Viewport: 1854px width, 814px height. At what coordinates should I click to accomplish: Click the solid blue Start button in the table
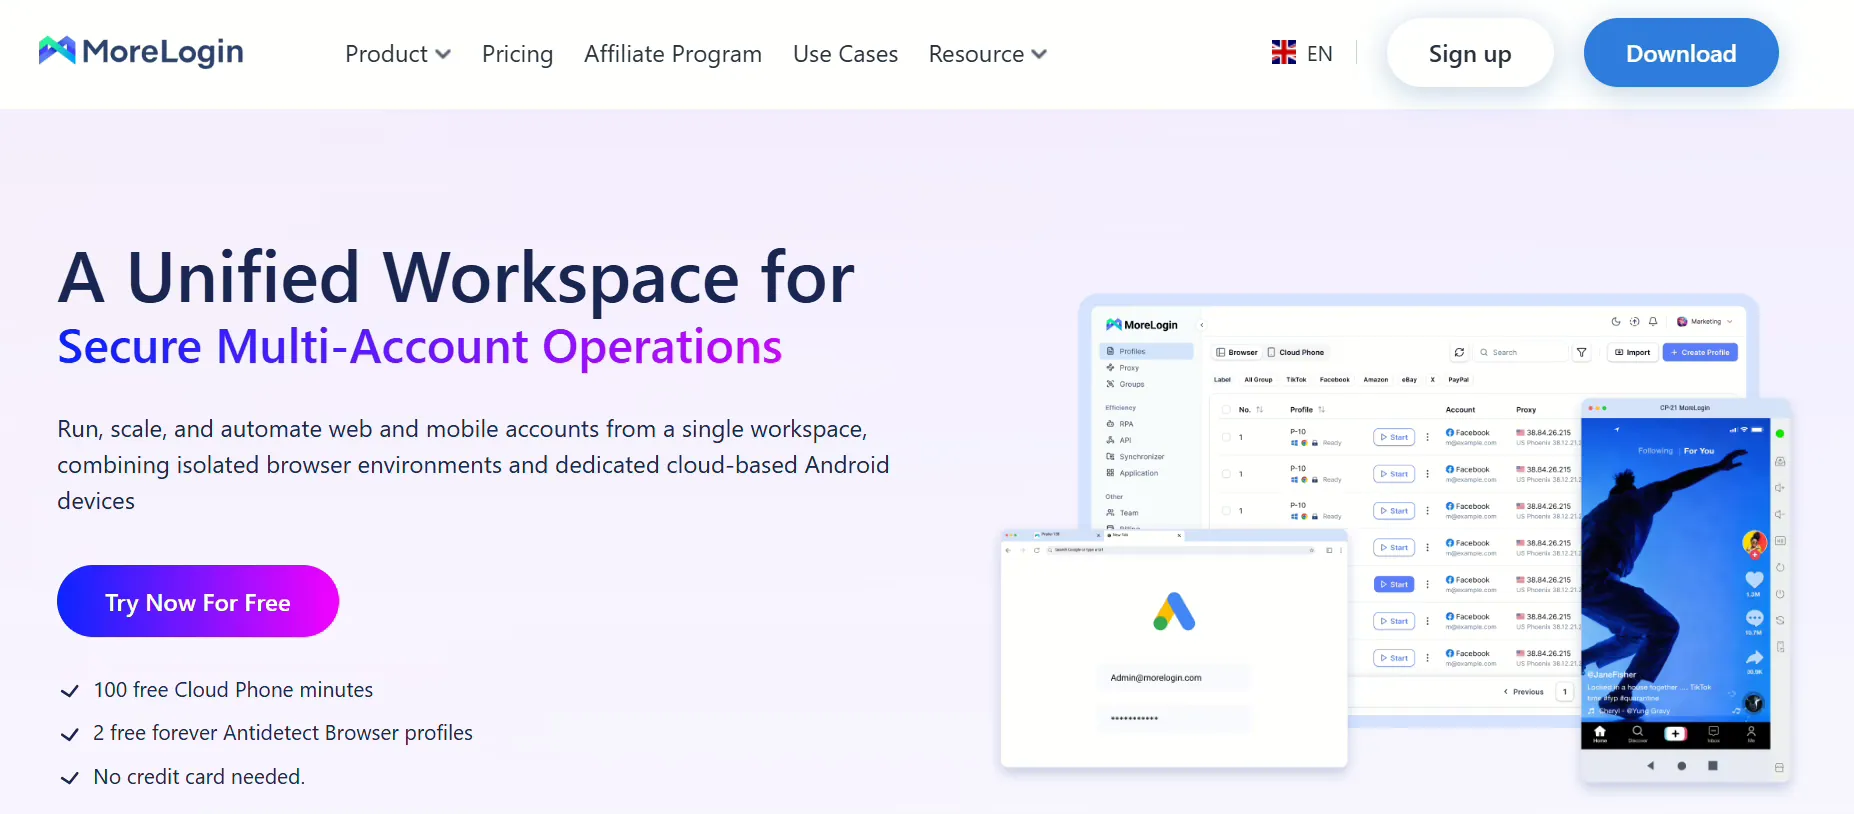pos(1394,584)
